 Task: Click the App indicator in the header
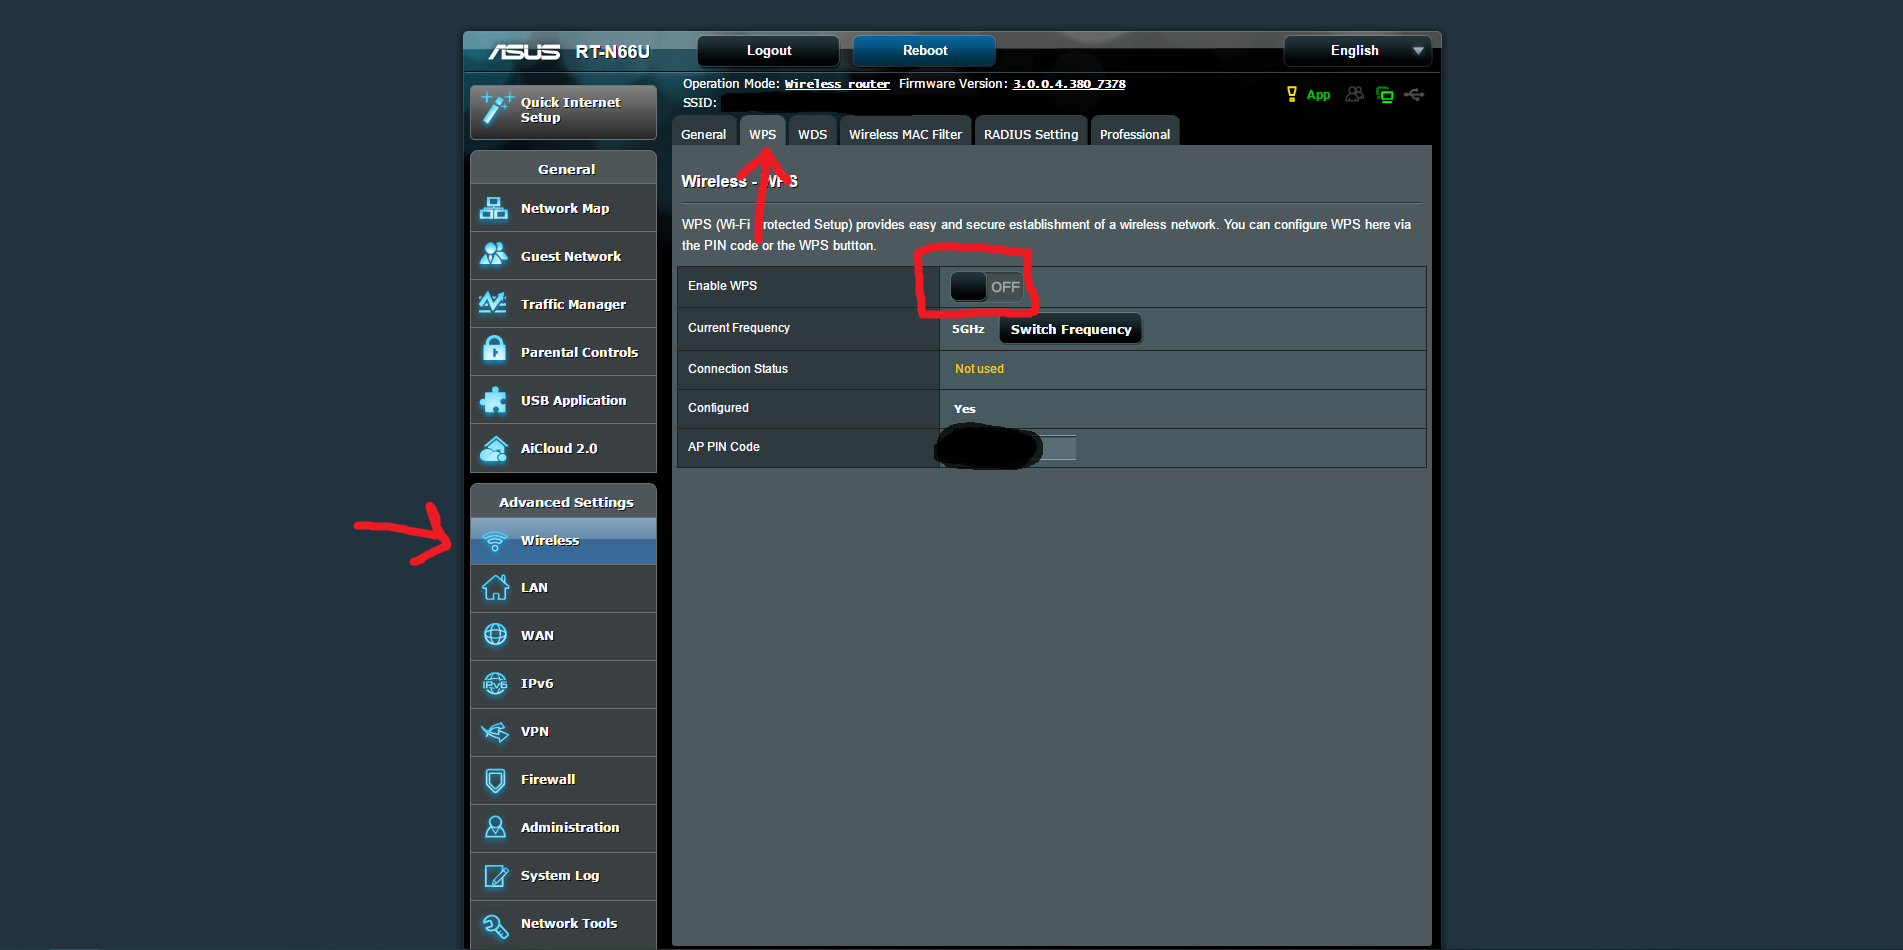[x=1318, y=95]
